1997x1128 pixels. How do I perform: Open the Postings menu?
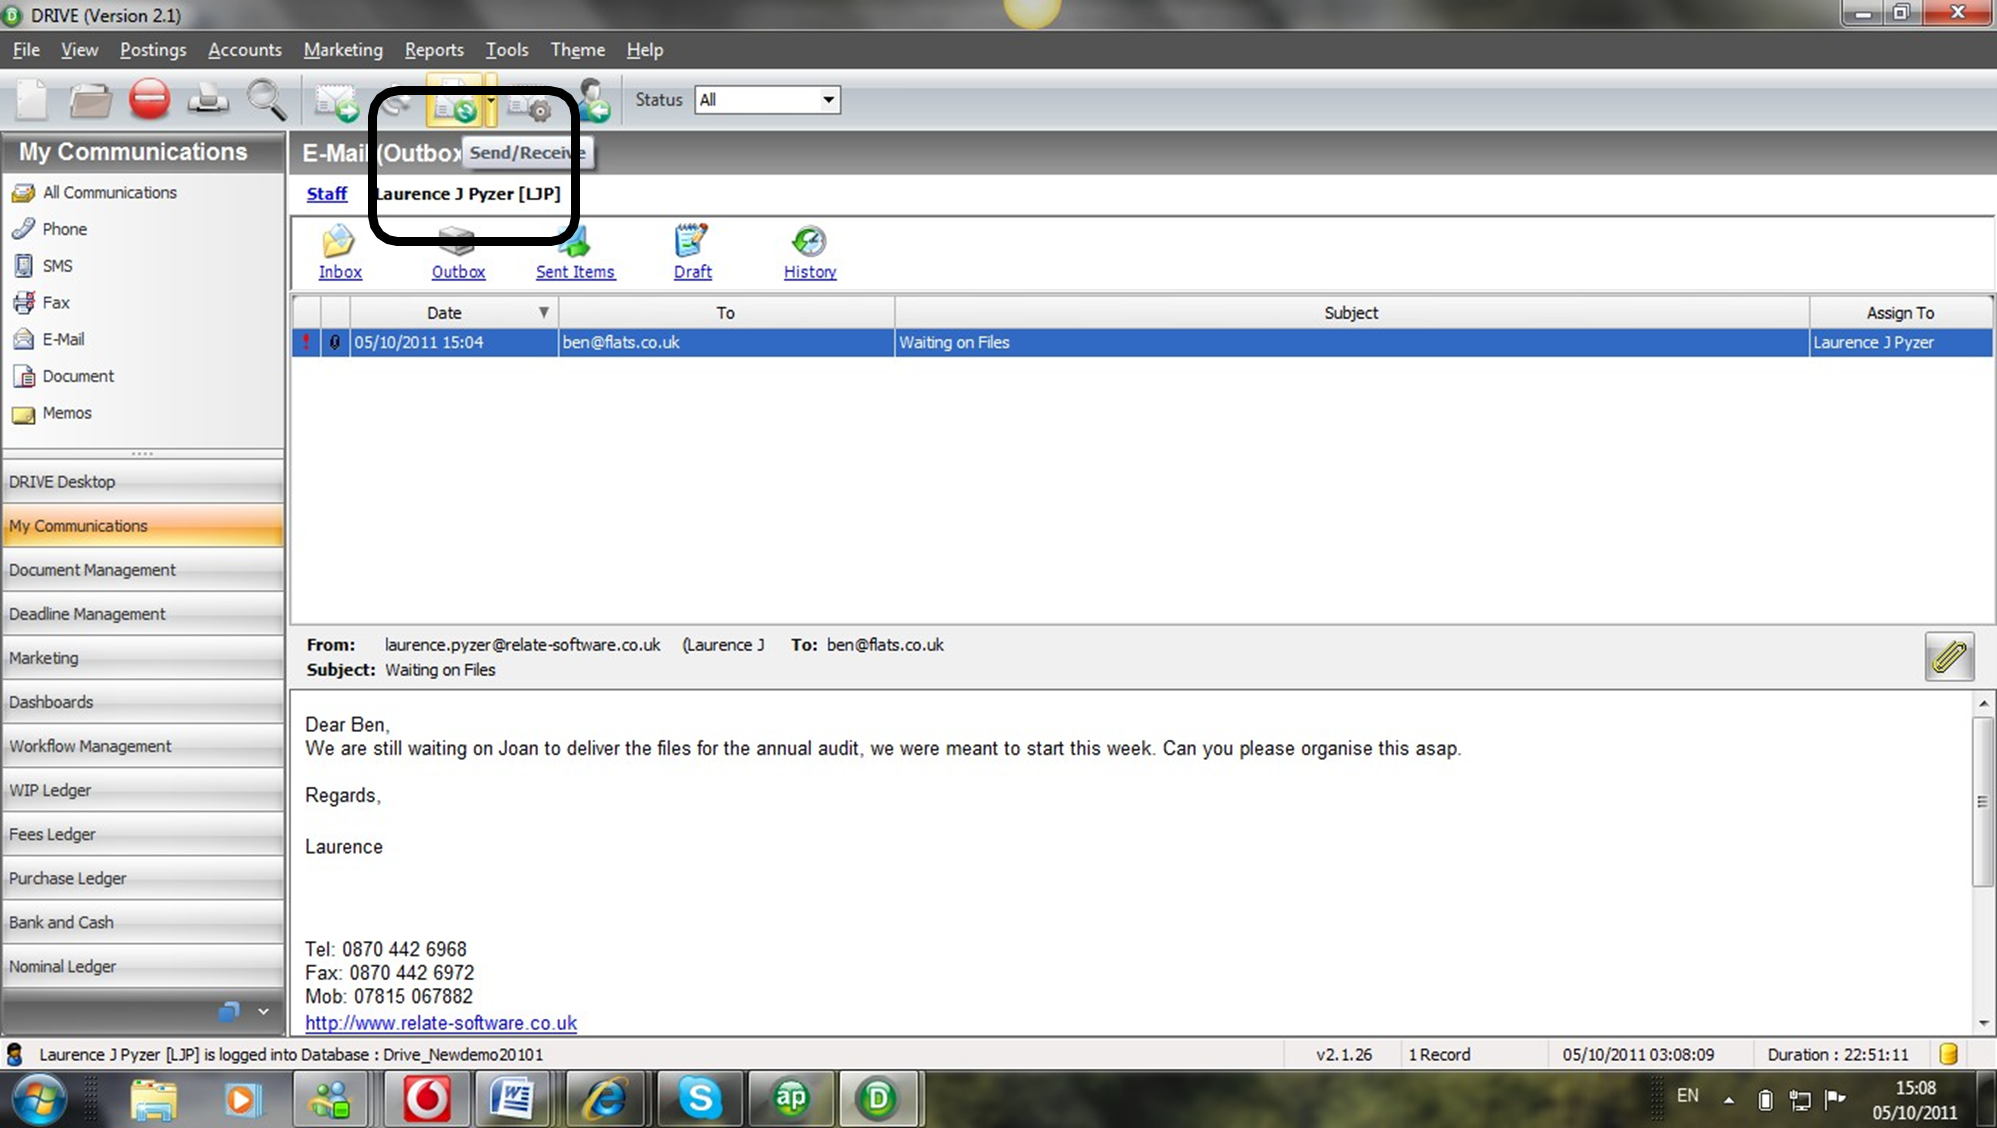coord(153,50)
